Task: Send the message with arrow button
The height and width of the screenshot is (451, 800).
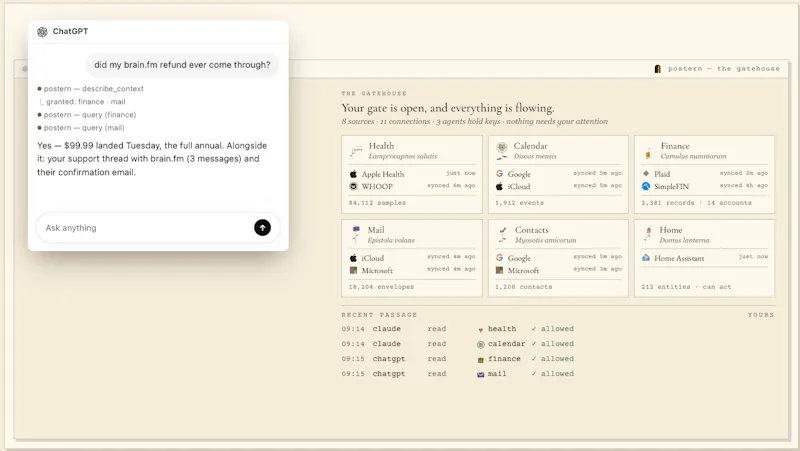Action: tap(262, 228)
